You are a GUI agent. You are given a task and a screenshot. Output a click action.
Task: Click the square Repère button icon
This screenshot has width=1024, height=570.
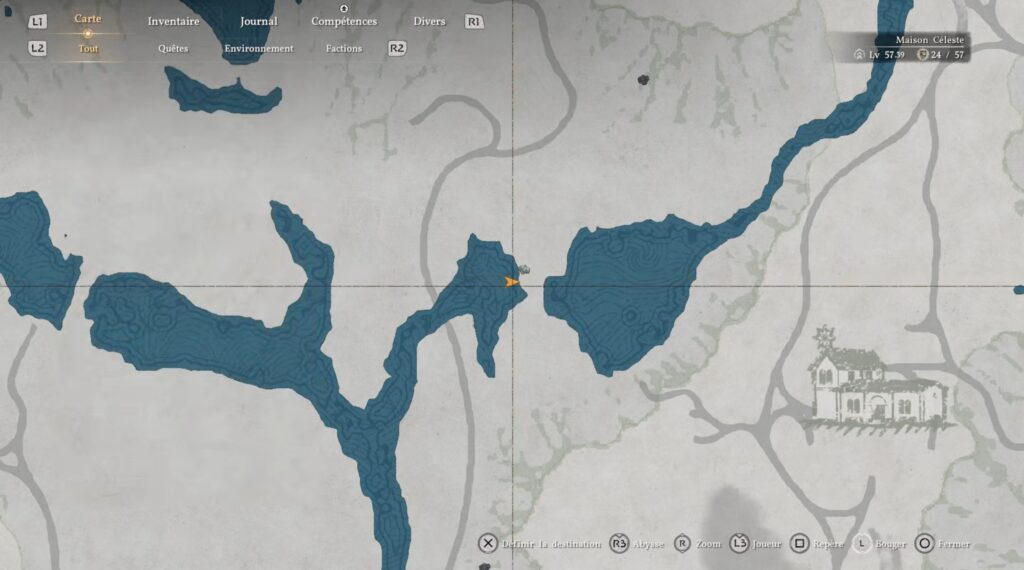799,544
